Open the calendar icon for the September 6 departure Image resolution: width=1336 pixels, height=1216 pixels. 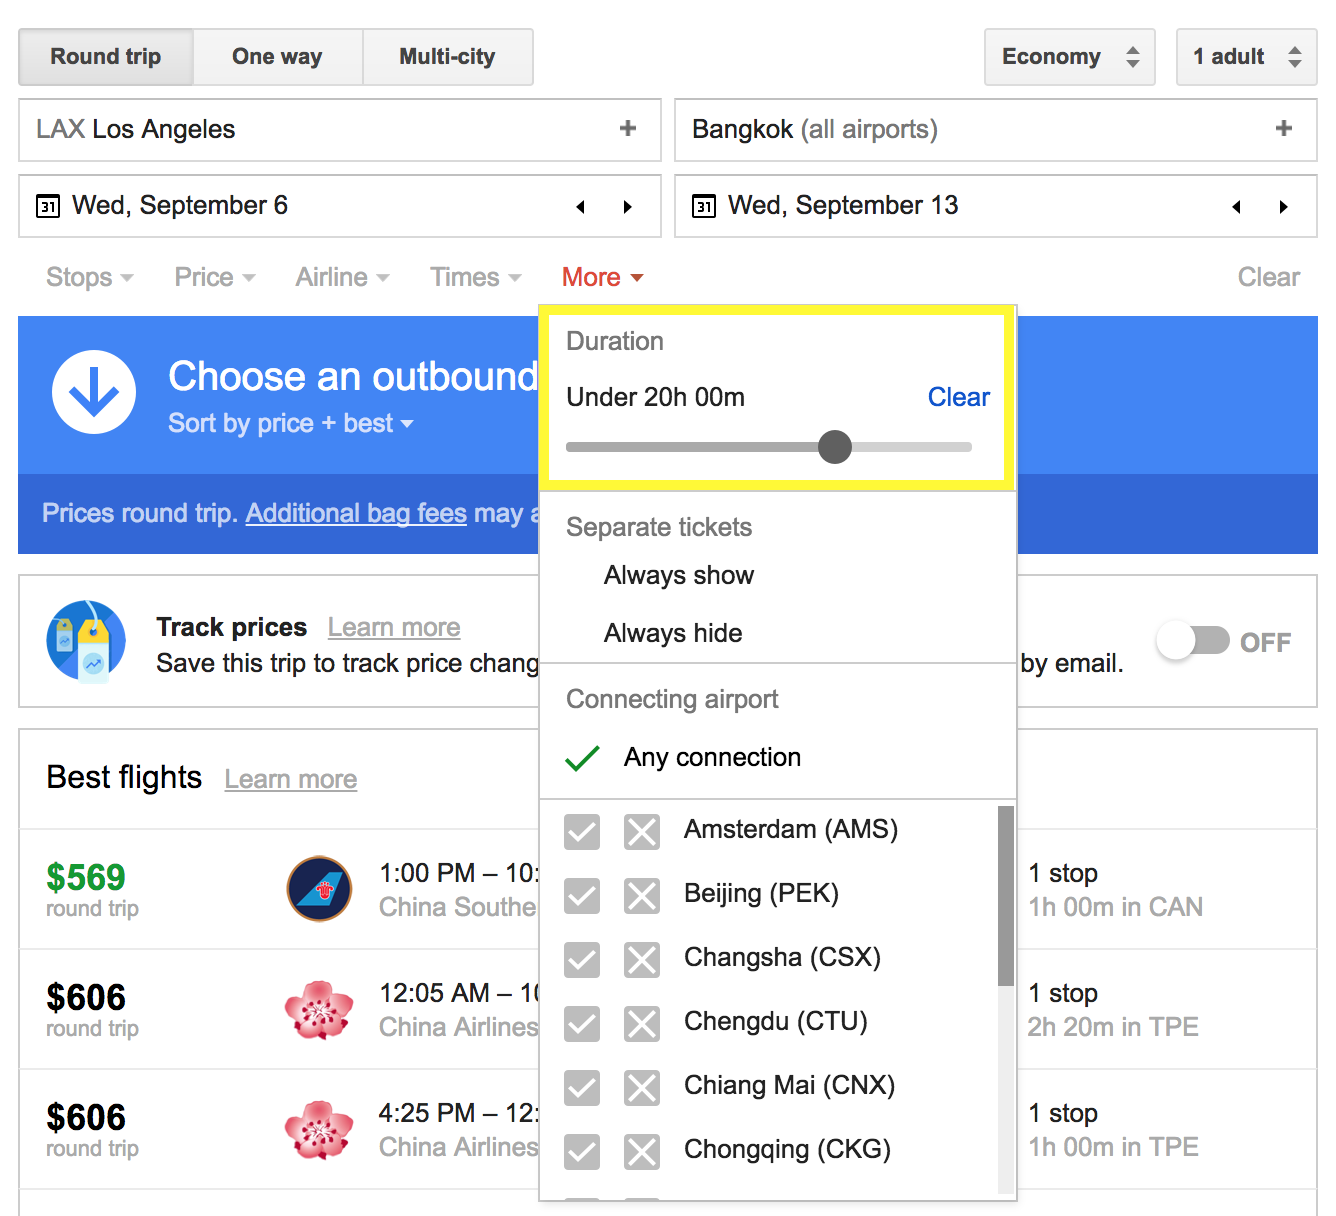click(x=48, y=206)
